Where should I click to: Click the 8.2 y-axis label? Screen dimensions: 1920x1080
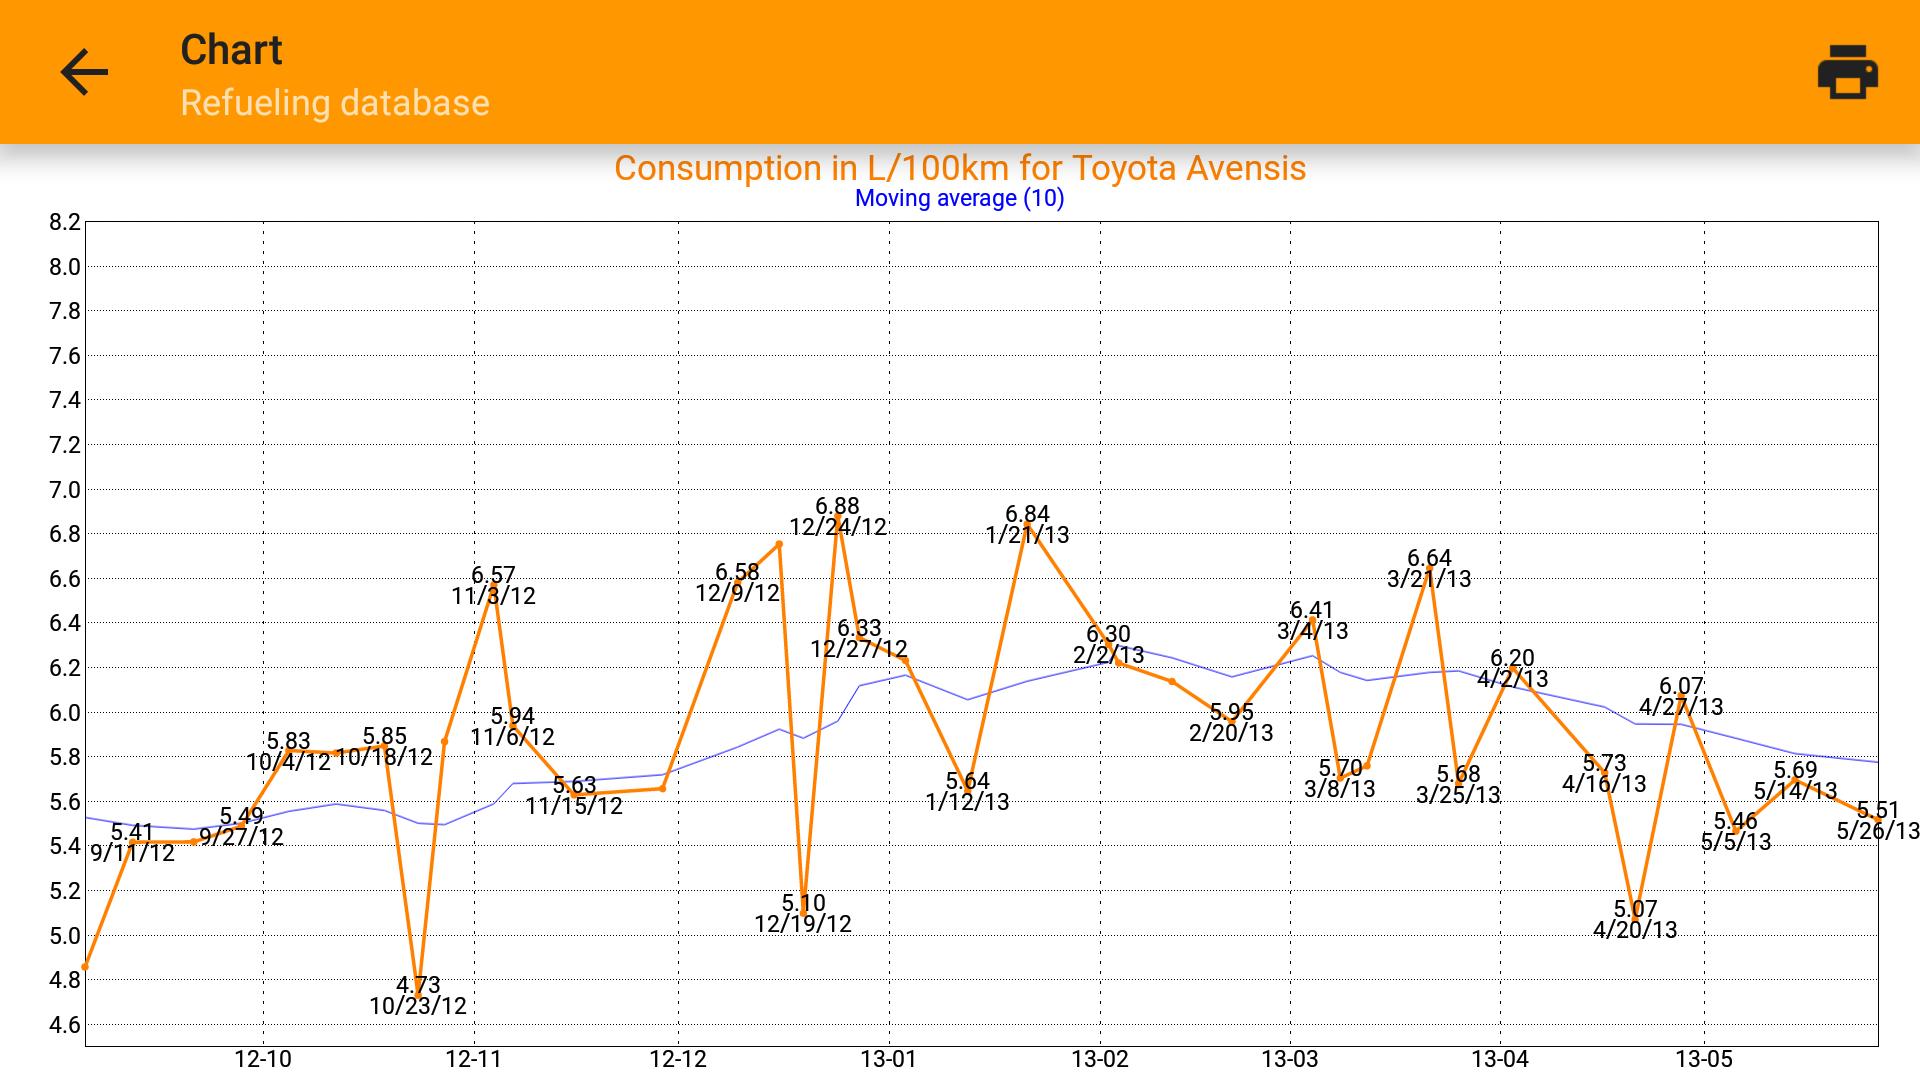coord(64,222)
